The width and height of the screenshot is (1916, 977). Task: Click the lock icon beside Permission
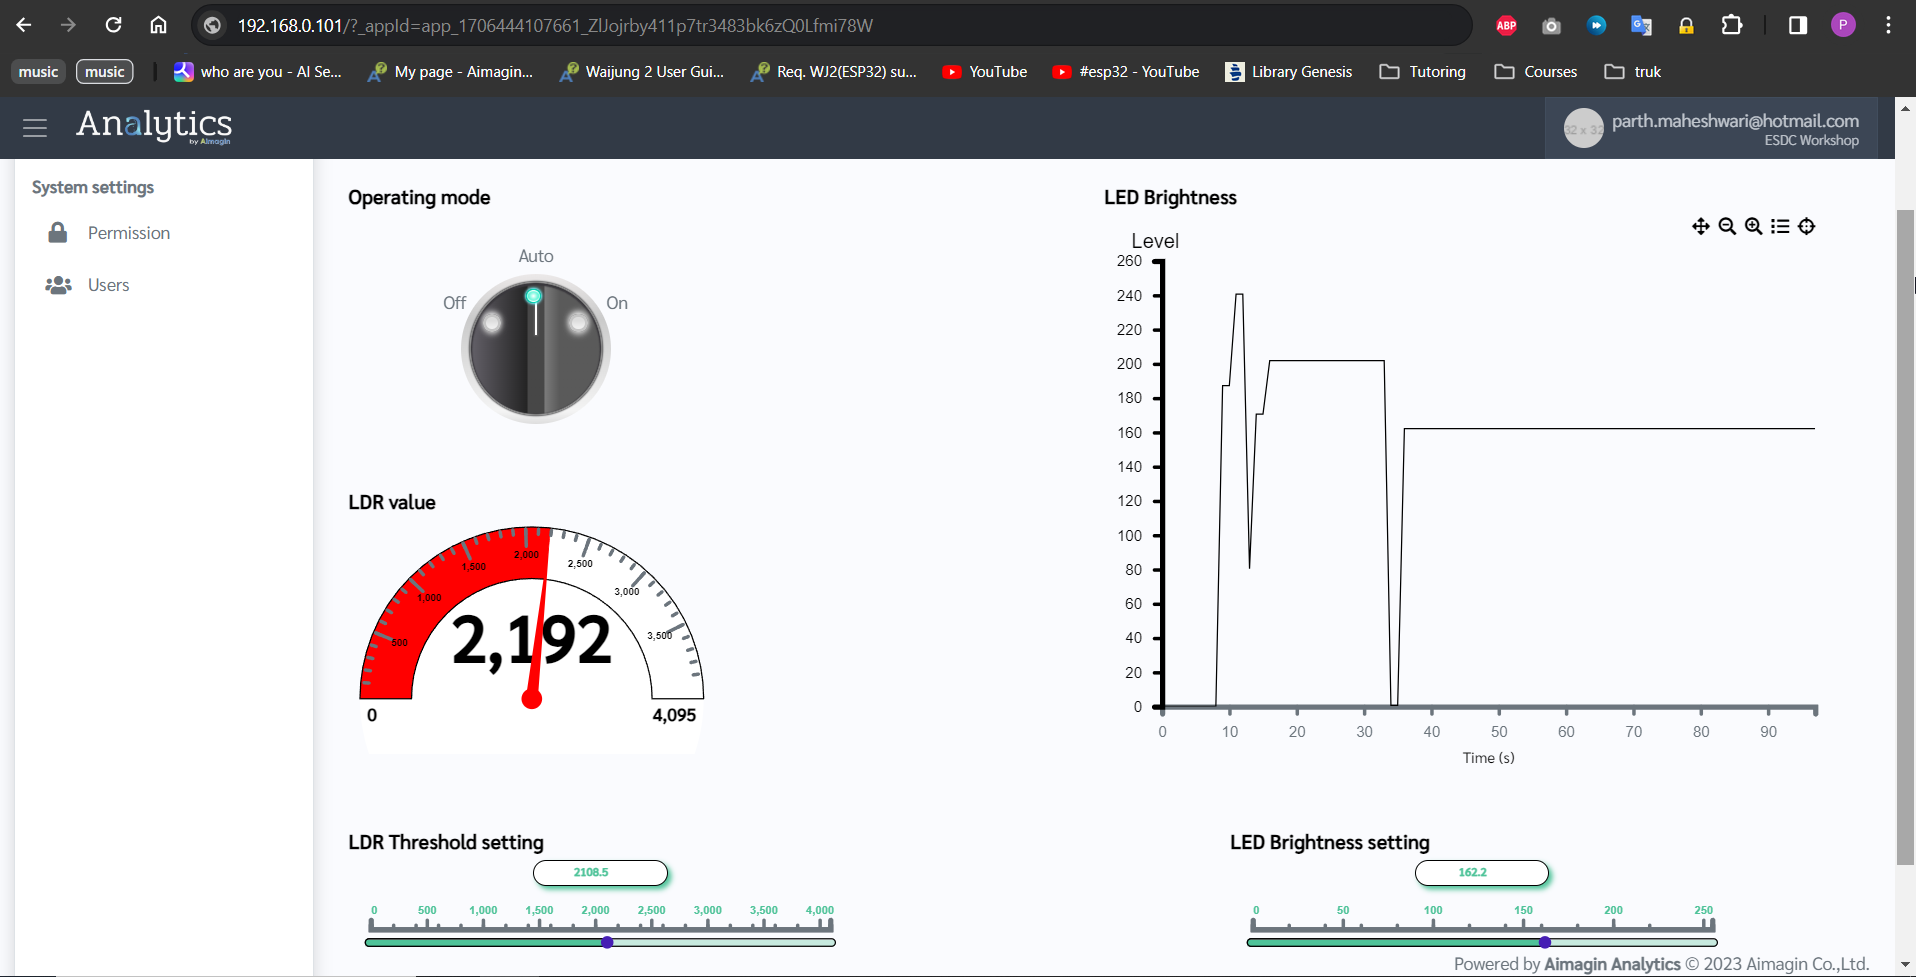[x=58, y=233]
